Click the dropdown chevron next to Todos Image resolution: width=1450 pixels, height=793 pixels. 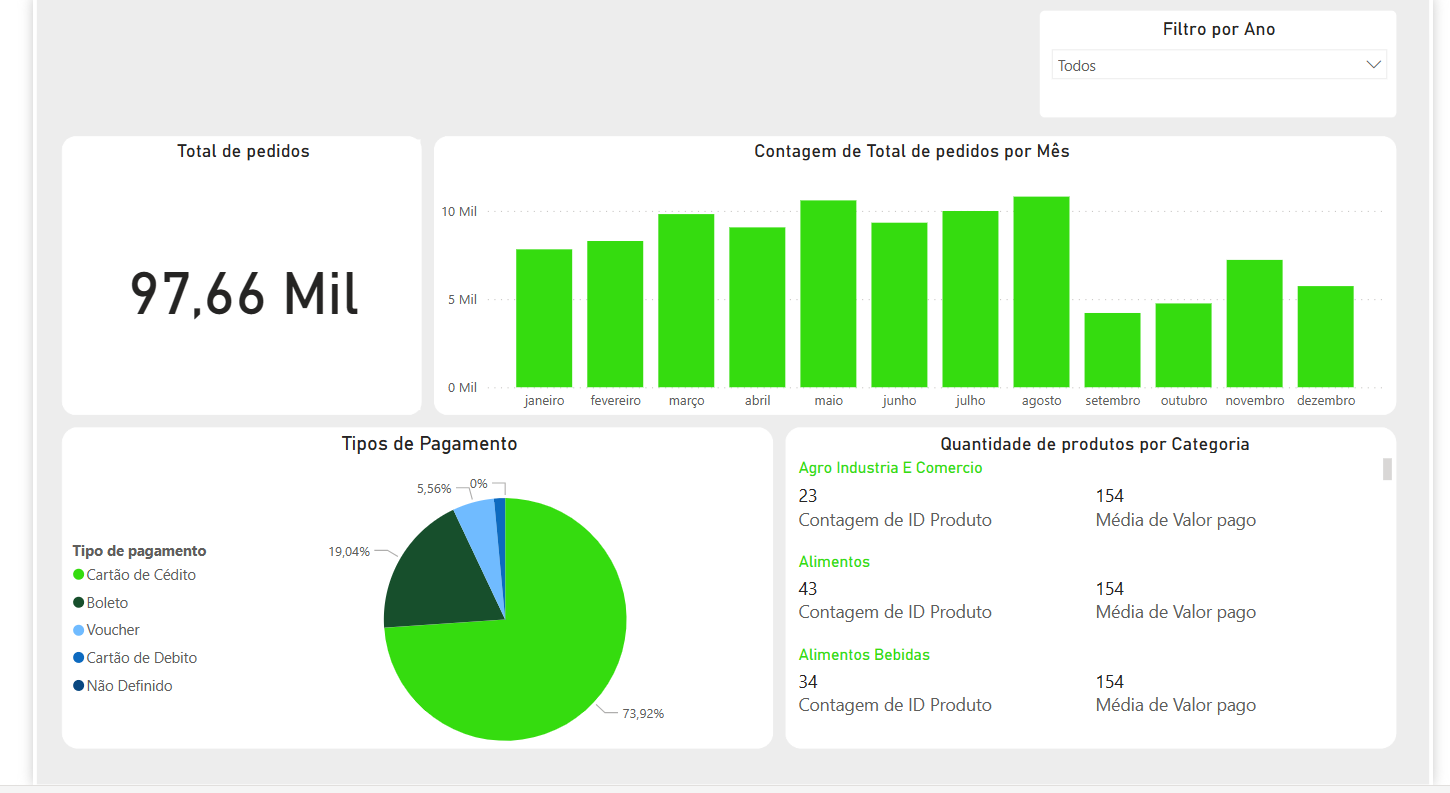pyautogui.click(x=1373, y=64)
